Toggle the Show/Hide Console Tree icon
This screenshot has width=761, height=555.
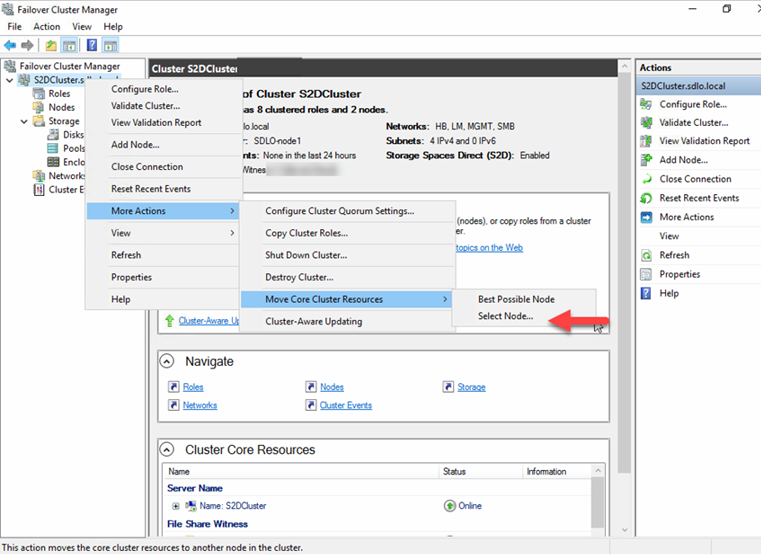pyautogui.click(x=69, y=46)
